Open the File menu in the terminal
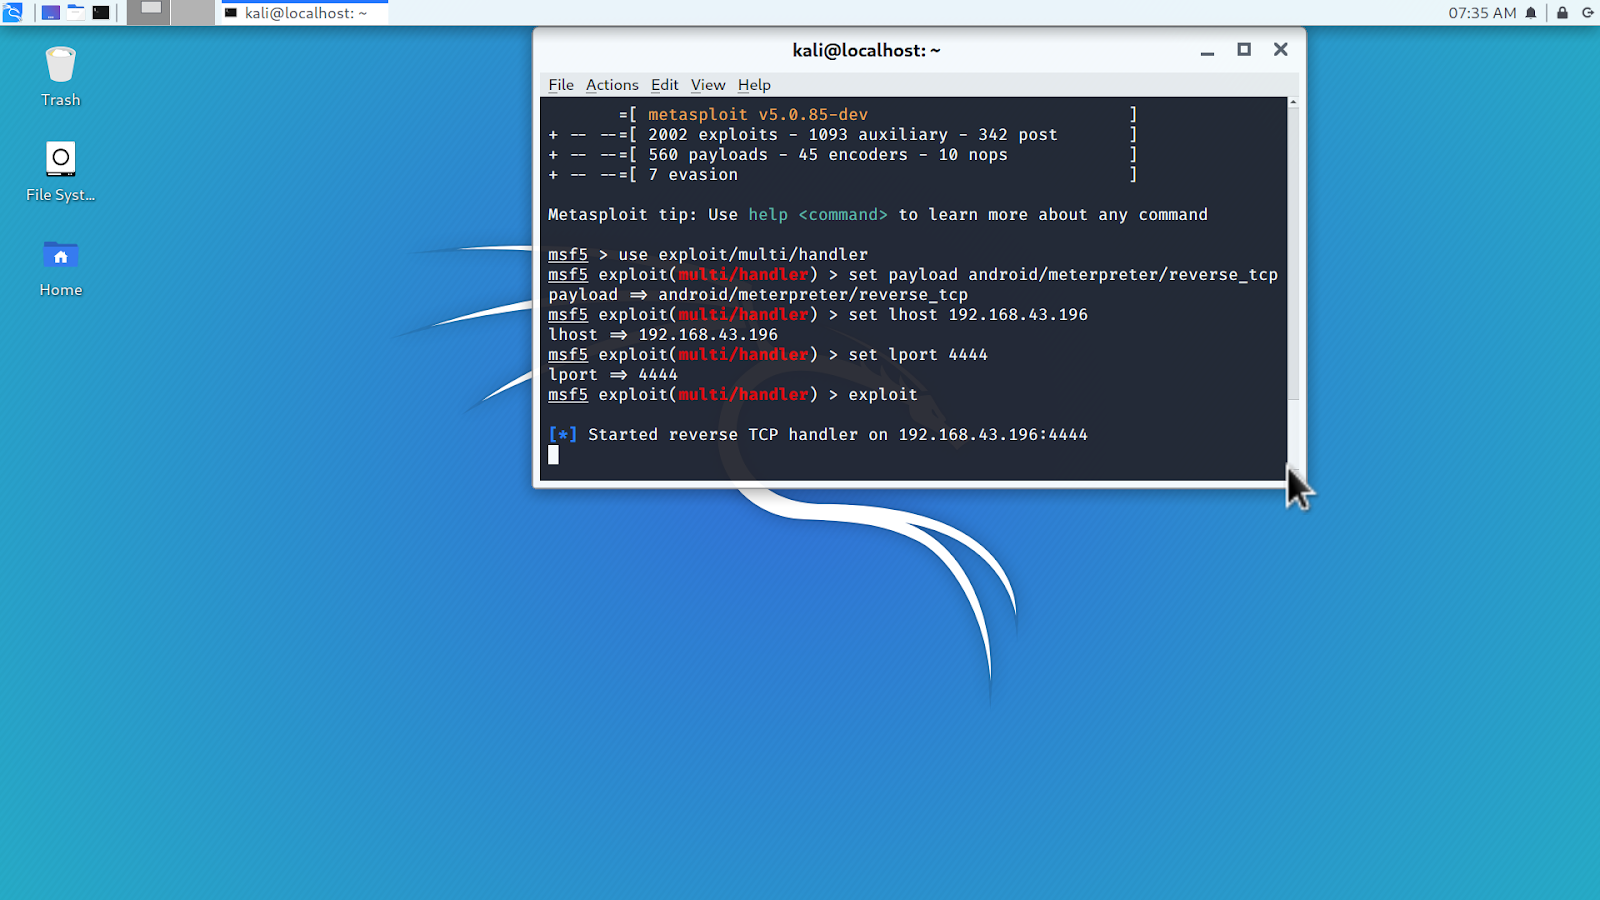Viewport: 1600px width, 900px height. pyautogui.click(x=560, y=85)
